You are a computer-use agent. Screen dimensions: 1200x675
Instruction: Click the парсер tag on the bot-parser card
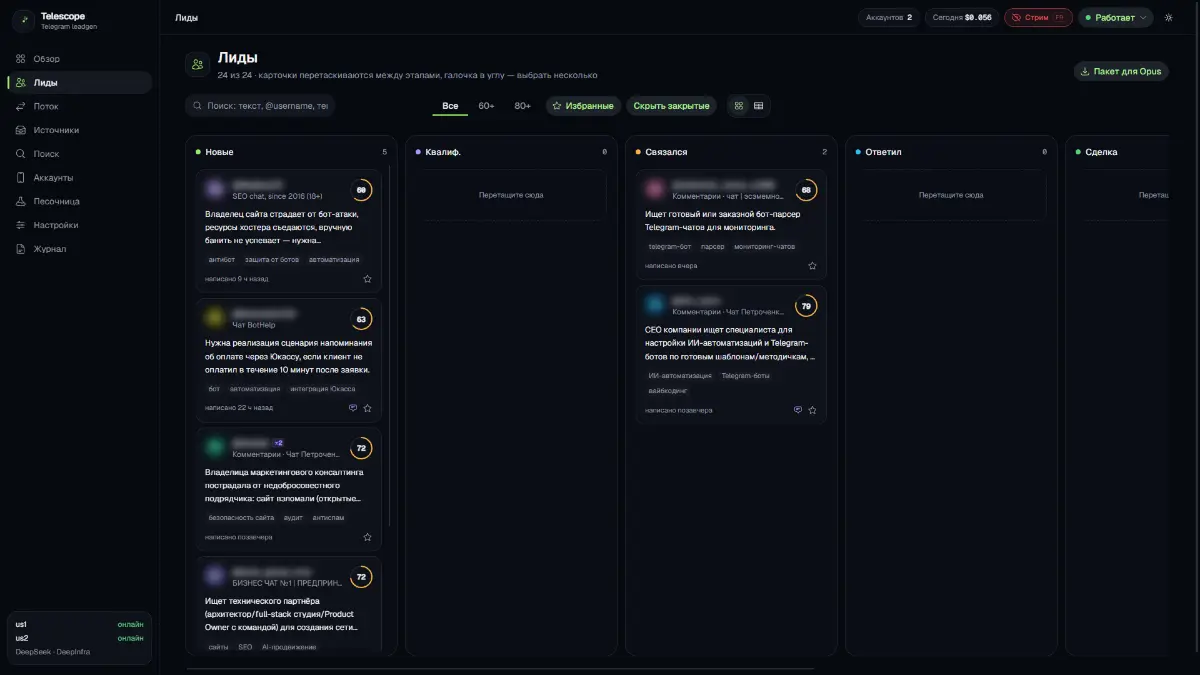(x=712, y=246)
